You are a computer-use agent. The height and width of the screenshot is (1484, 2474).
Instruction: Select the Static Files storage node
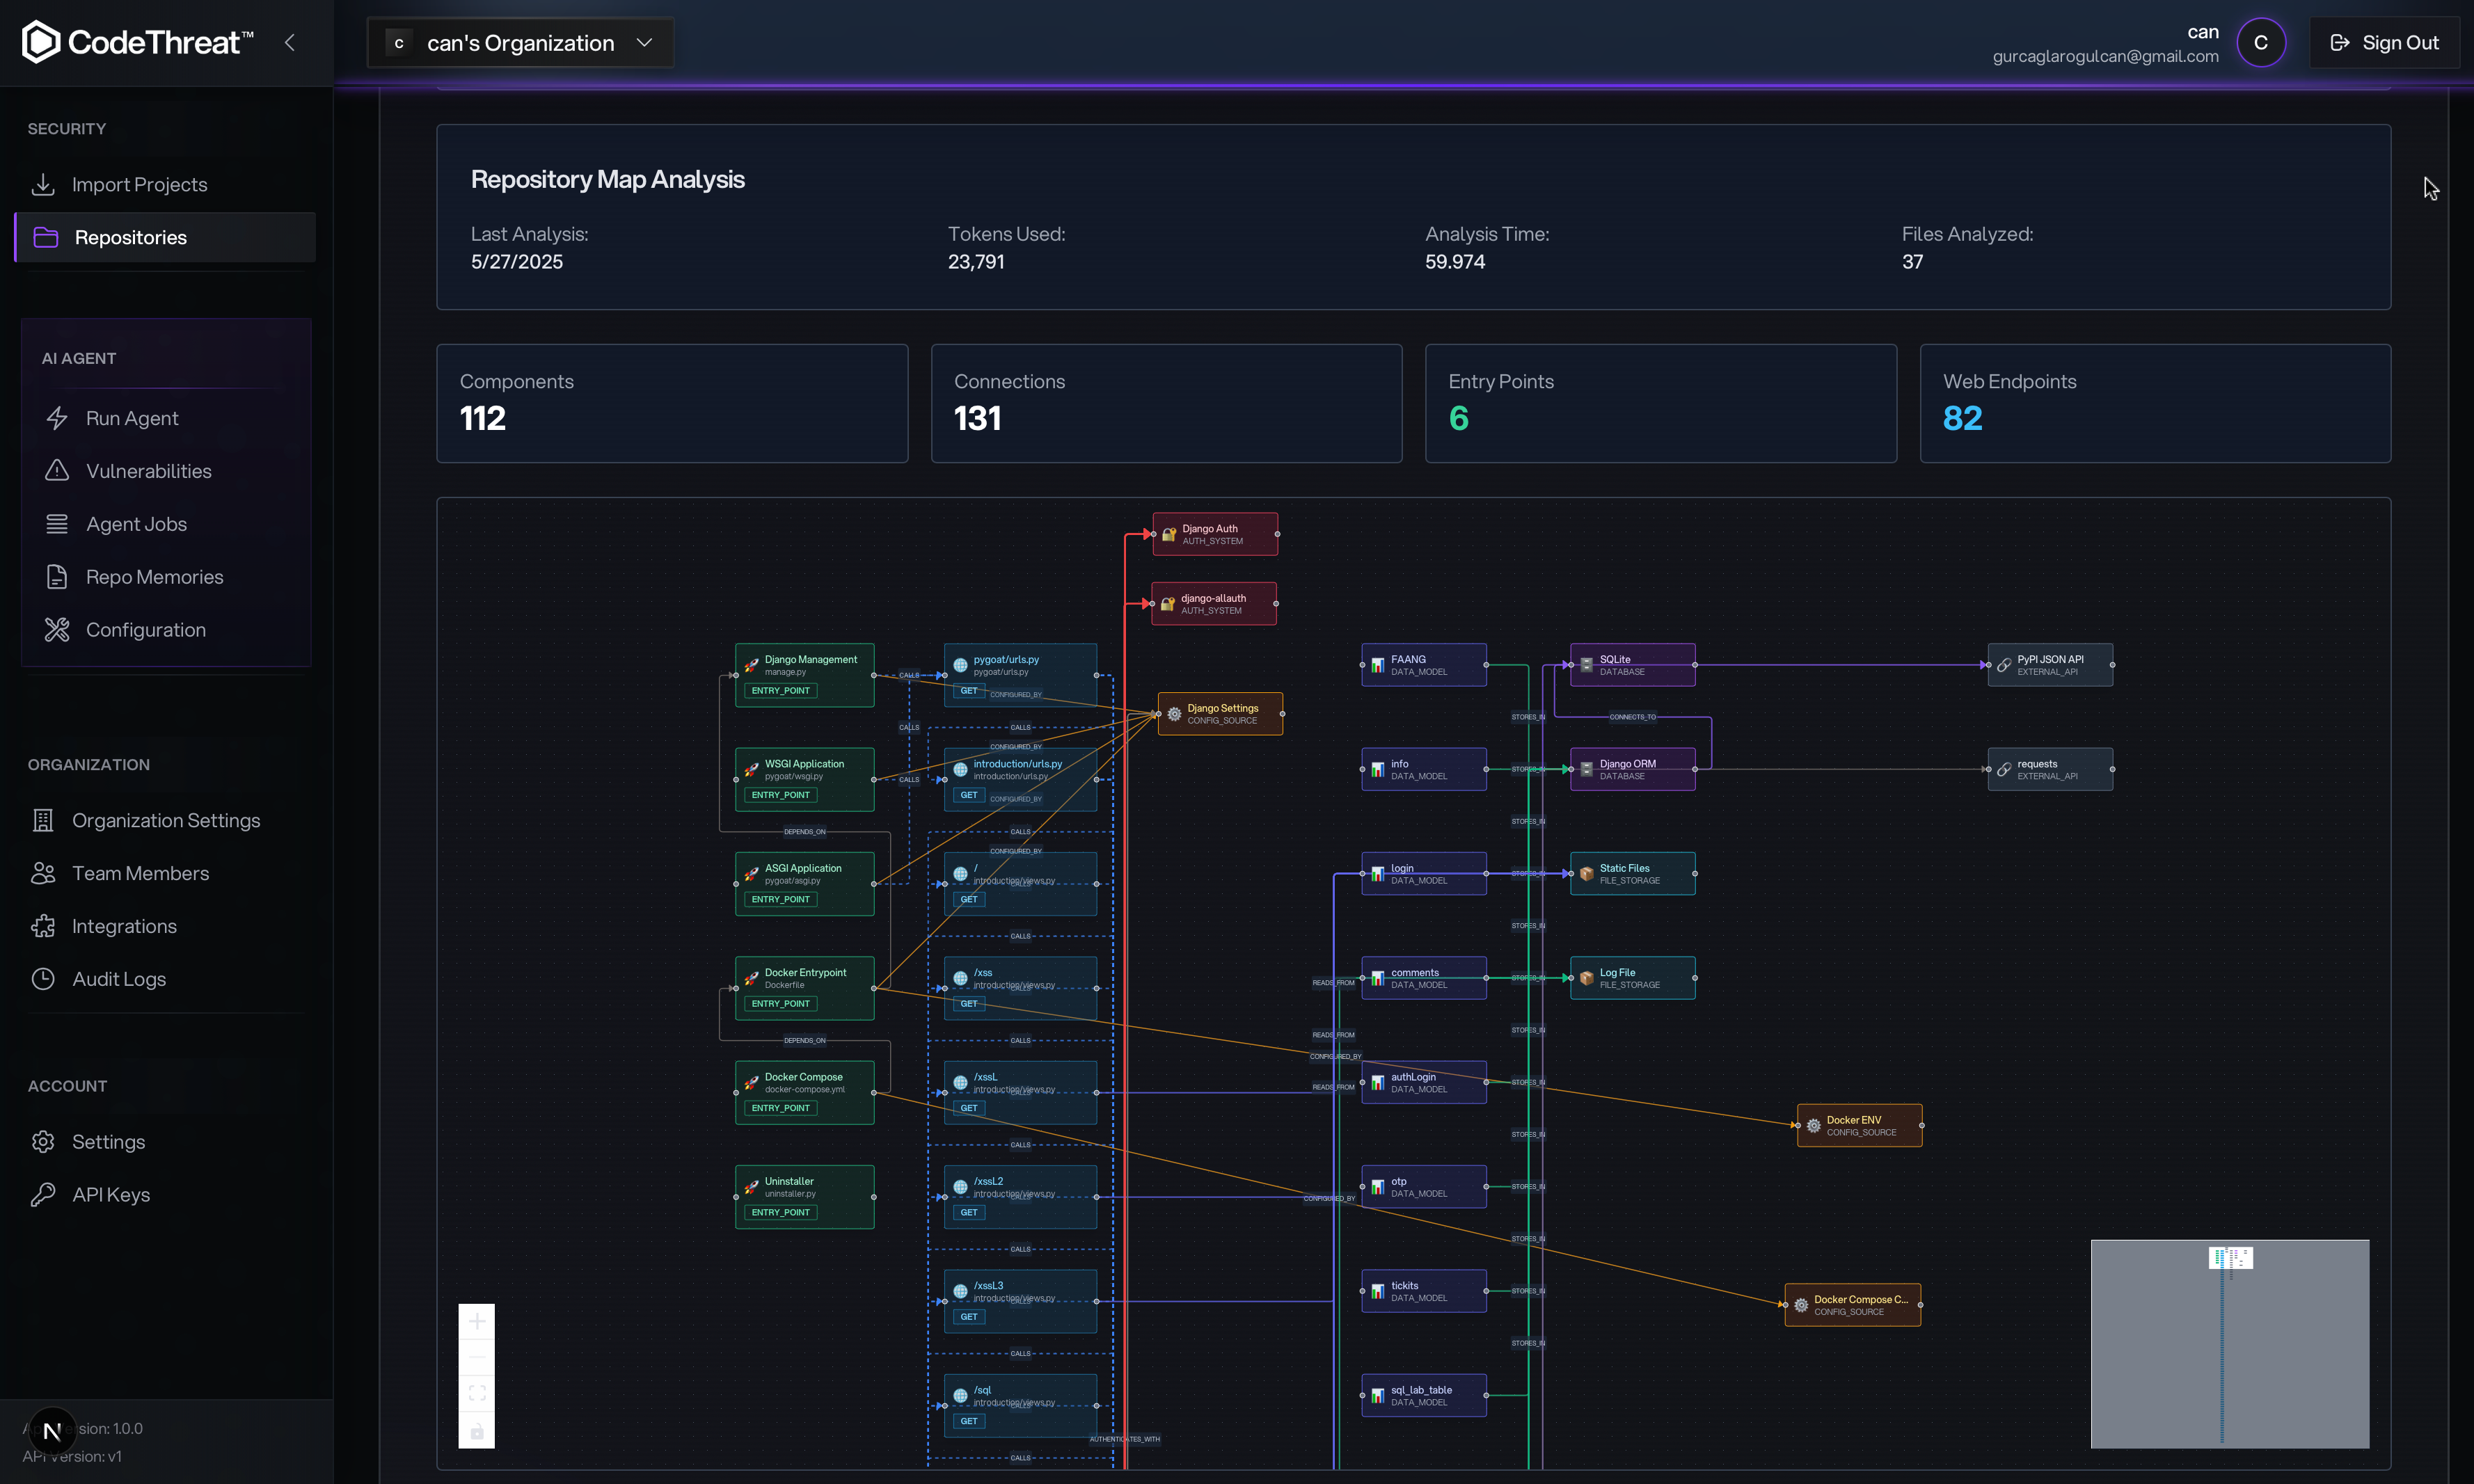[x=1633, y=874]
